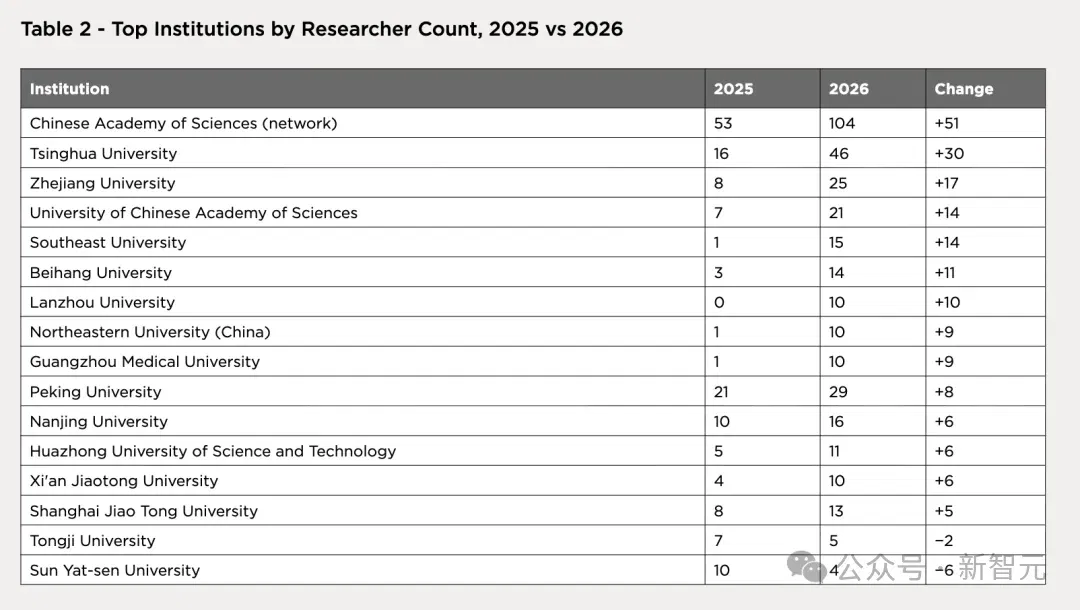Click the 2025 value '53' for Chinese Academy of Sciences
The image size is (1080, 610).
pos(723,123)
